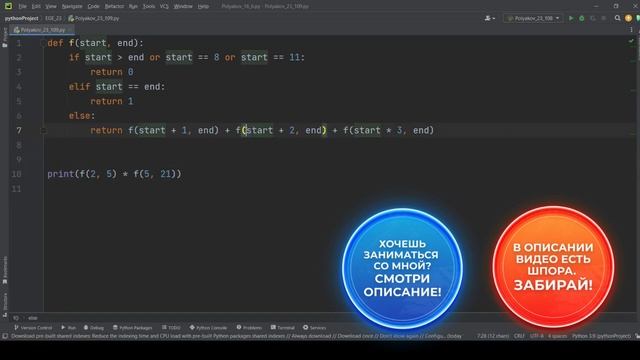
Task: Click line number 3 in the gutter
Action: 19,72
